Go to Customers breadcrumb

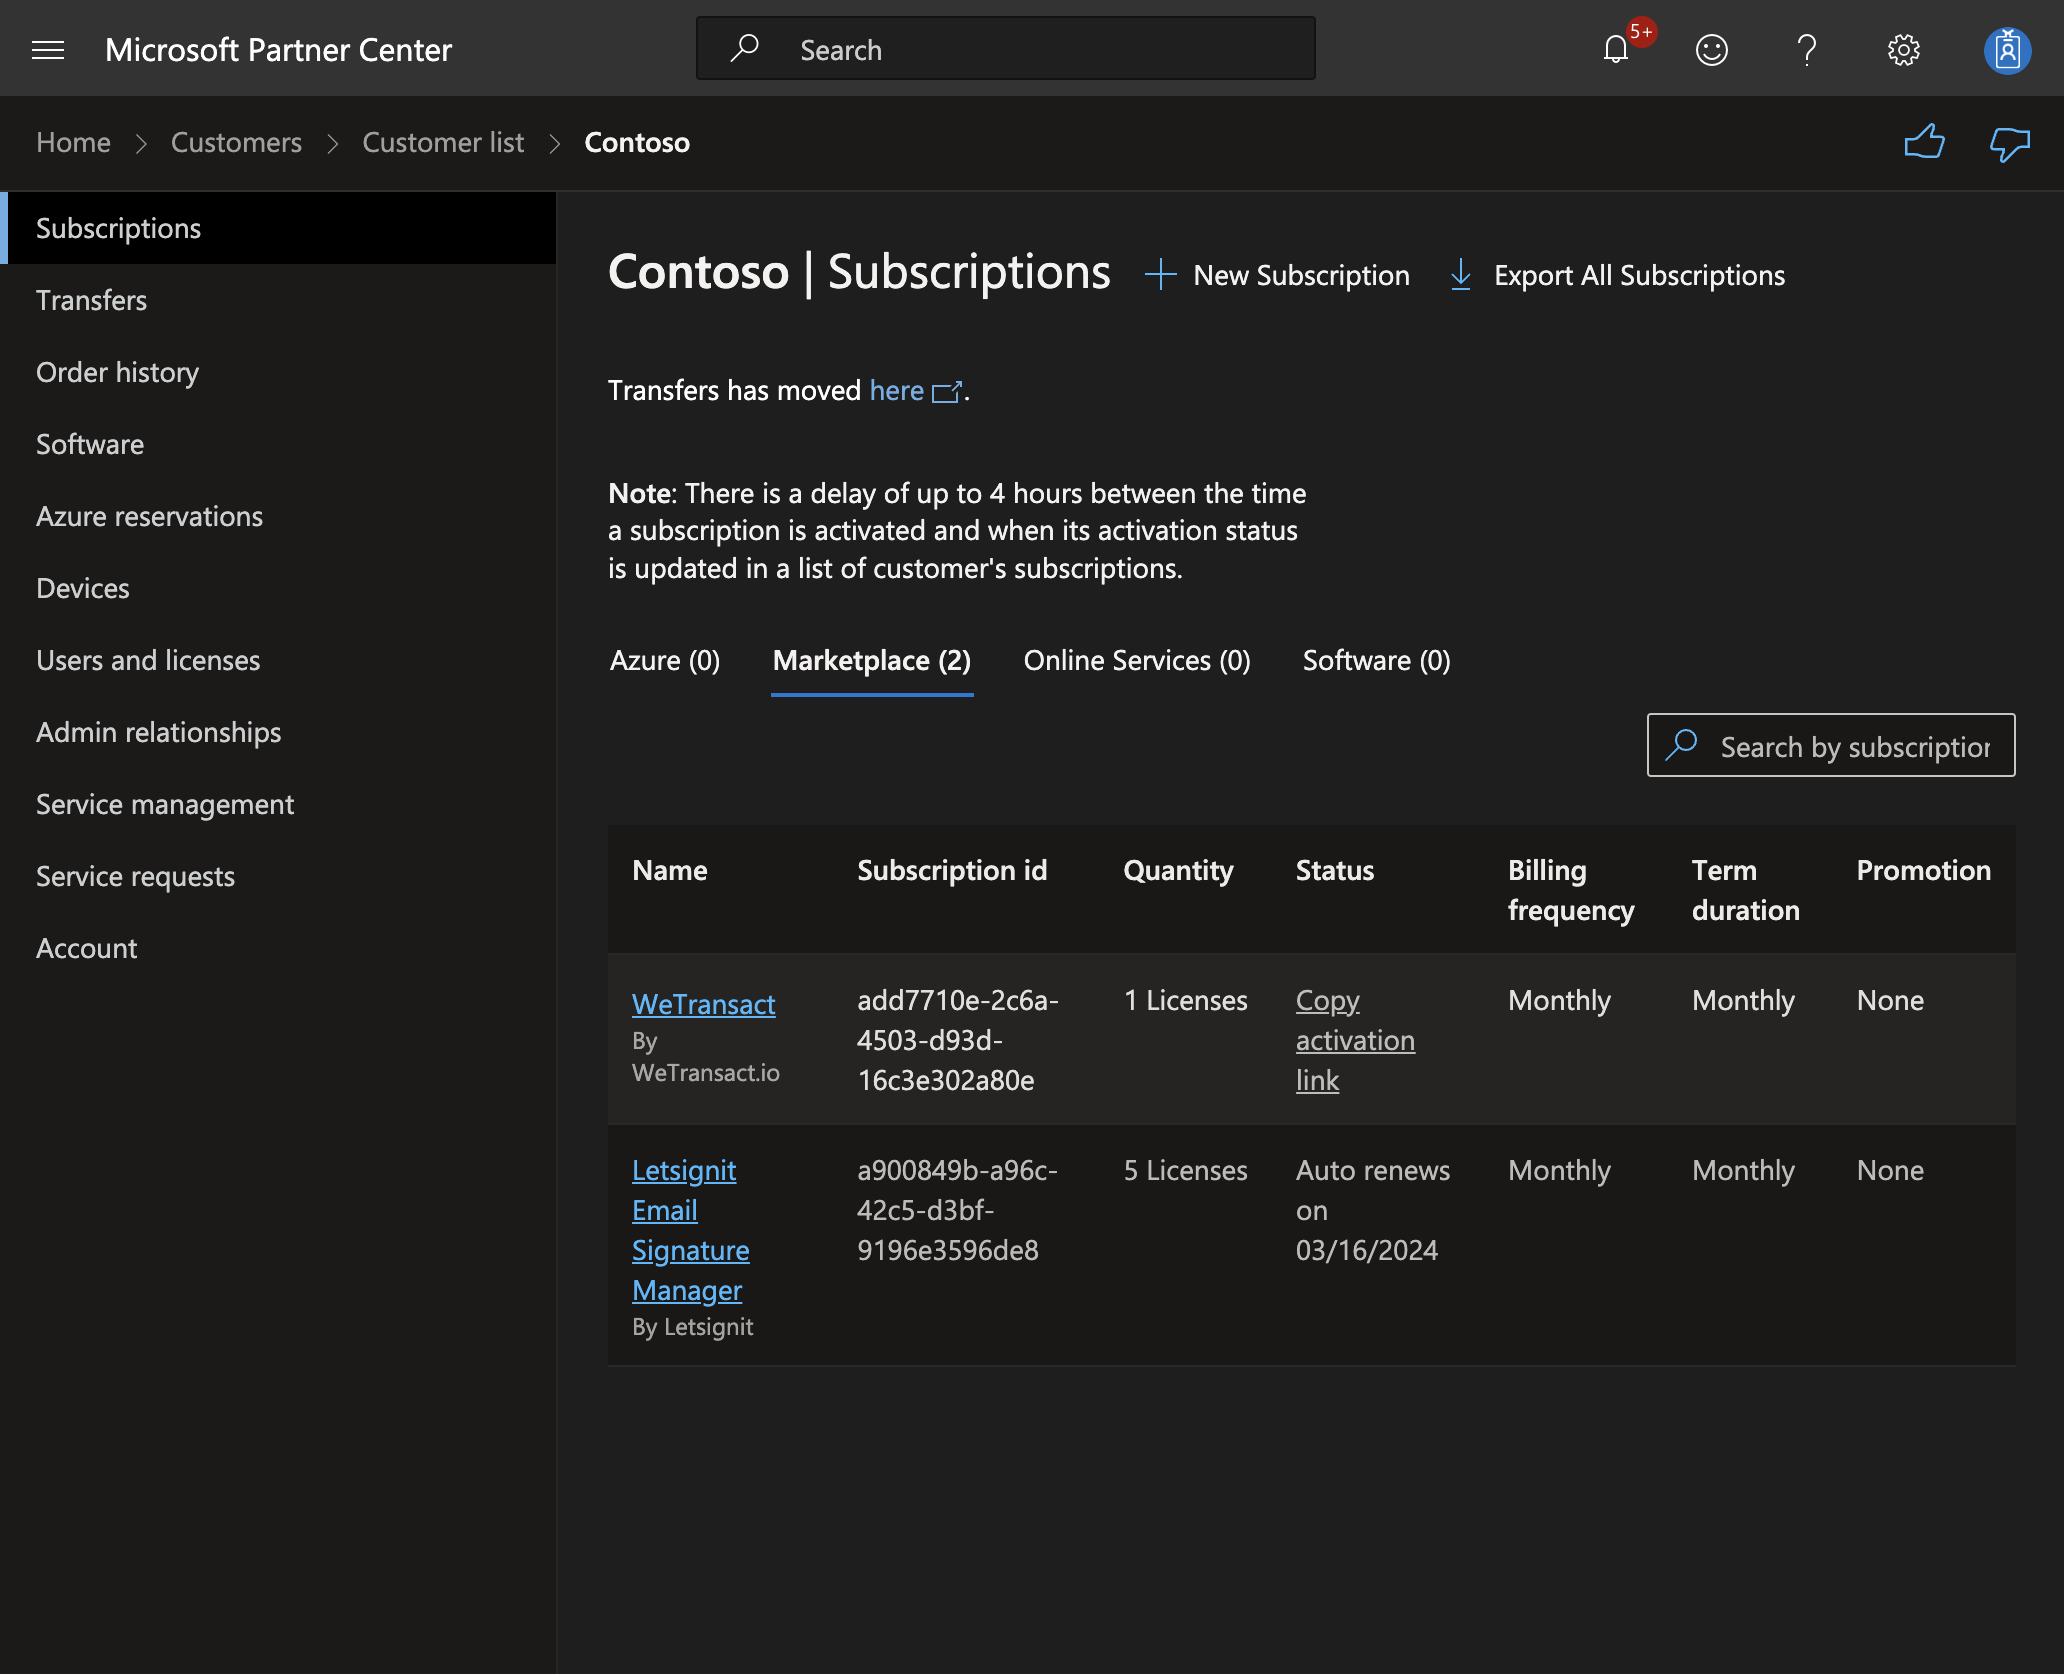(x=236, y=143)
